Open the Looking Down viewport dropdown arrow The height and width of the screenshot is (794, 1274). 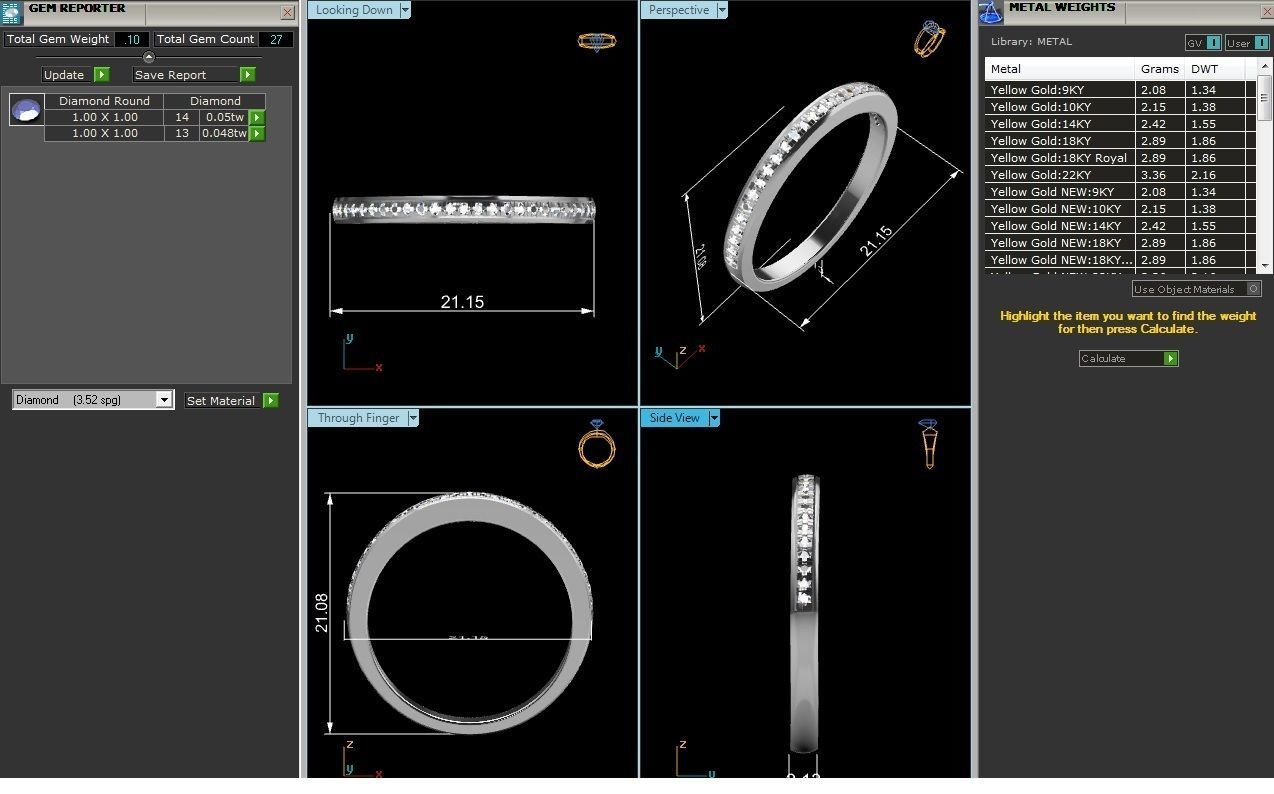coord(405,10)
